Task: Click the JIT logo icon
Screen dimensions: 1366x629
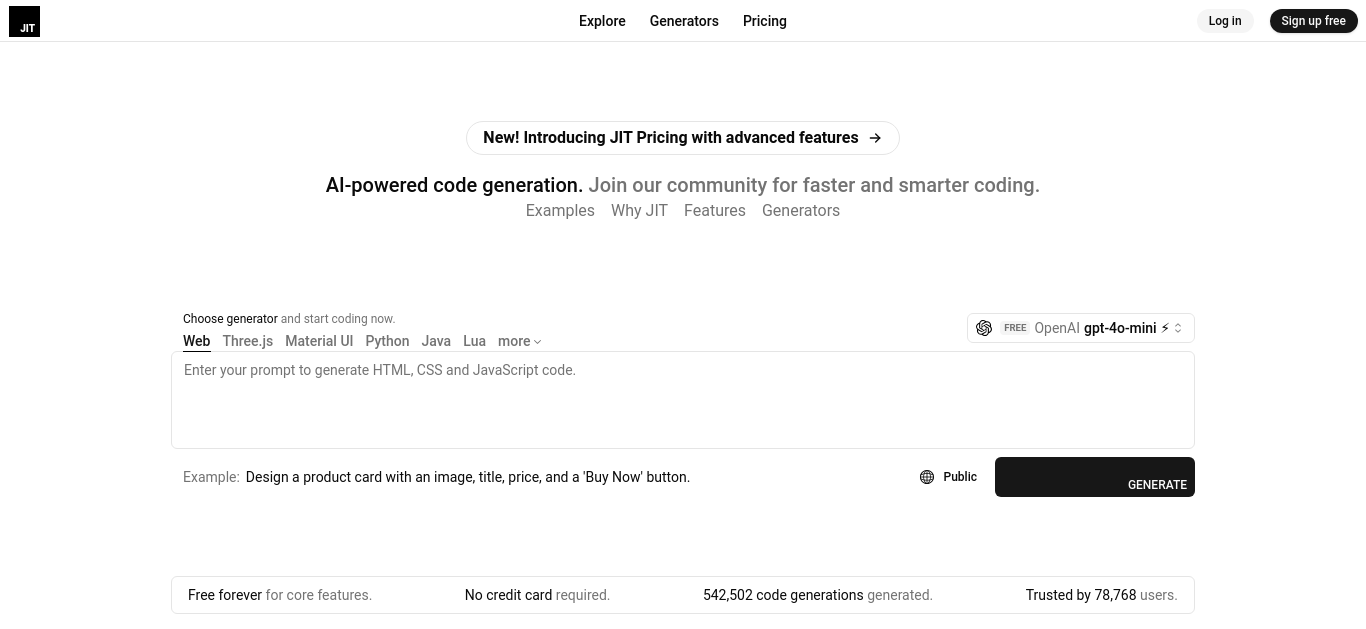Action: tap(24, 21)
